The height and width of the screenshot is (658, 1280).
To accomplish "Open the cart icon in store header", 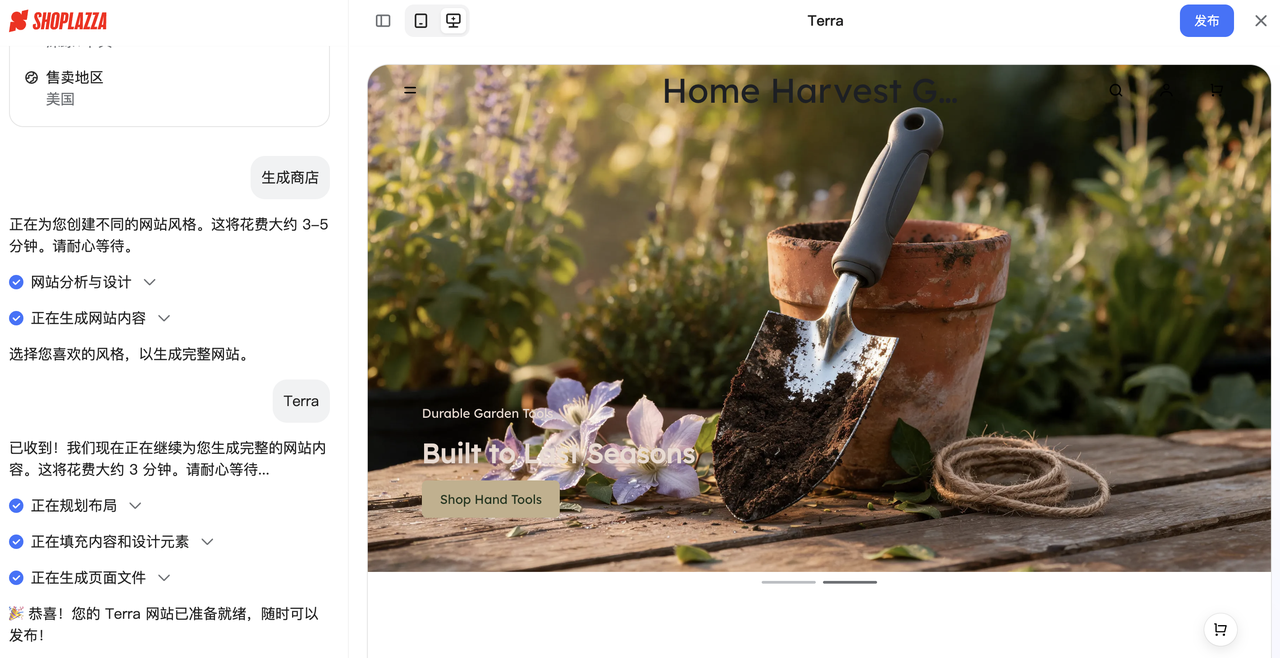I will click(1217, 91).
